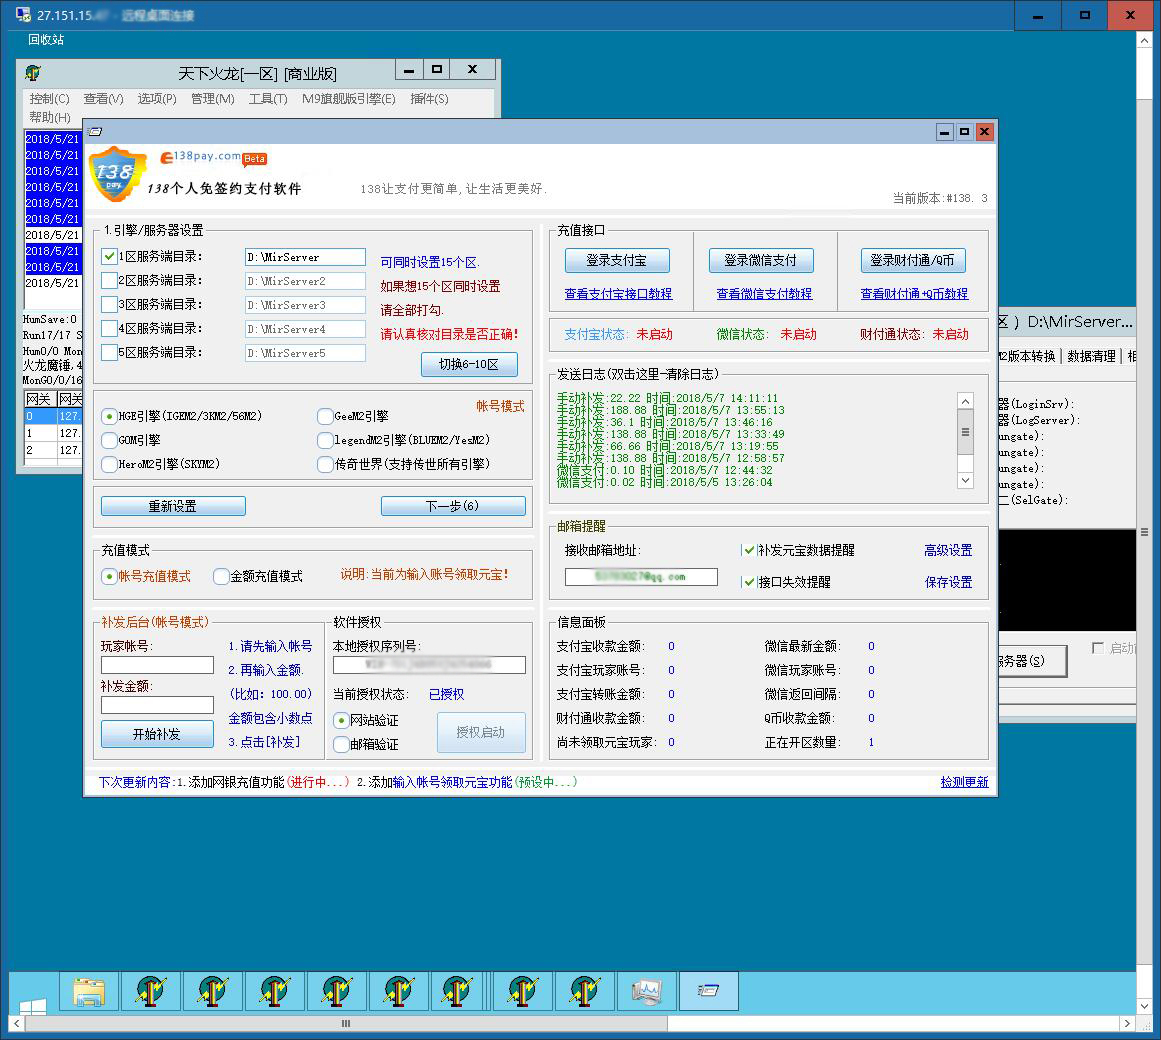Open the M9旗舰版引擎(E) menu

[349, 99]
